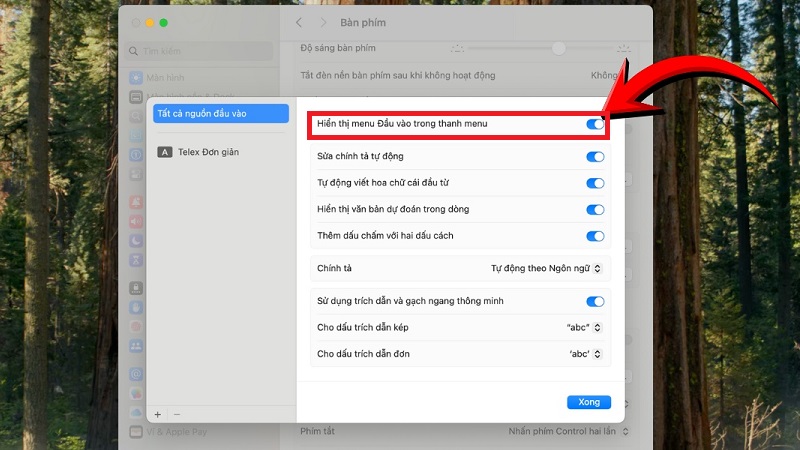The height and width of the screenshot is (450, 800).
Task: Switch off Thêm dấu chấm với hai dấu cách
Action: tap(595, 236)
